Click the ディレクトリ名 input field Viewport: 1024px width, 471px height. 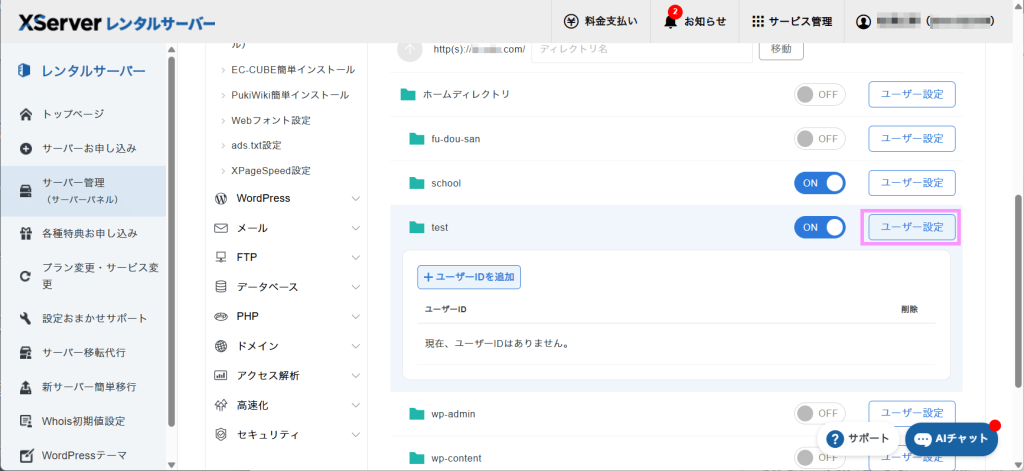click(x=641, y=48)
